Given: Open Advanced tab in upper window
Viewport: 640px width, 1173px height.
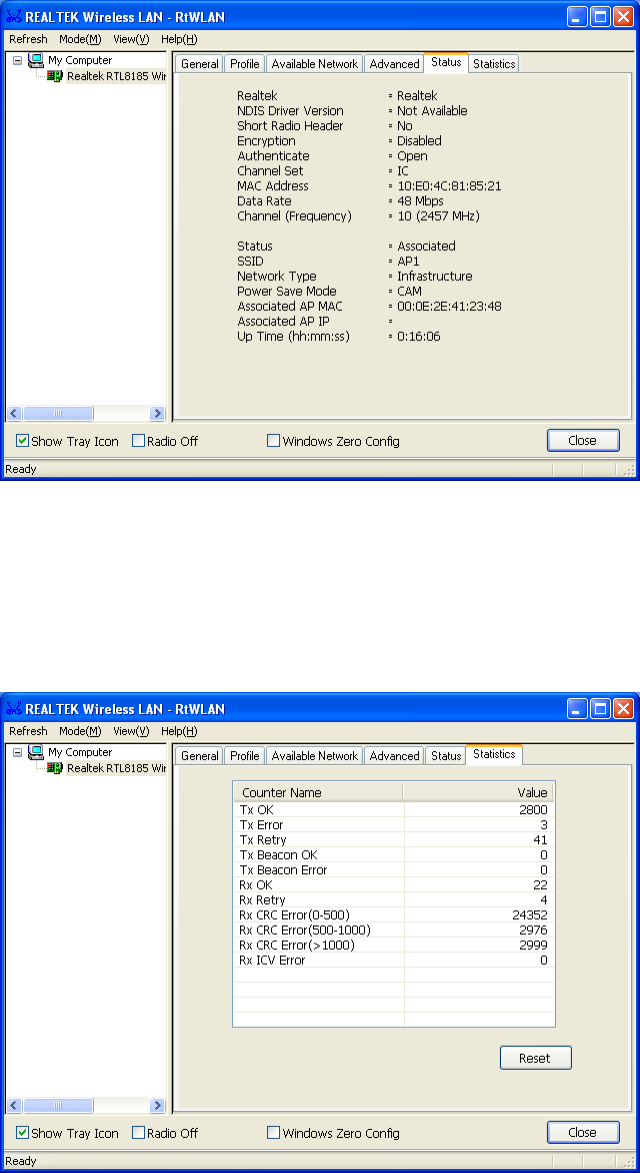Looking at the screenshot, I should point(394,64).
